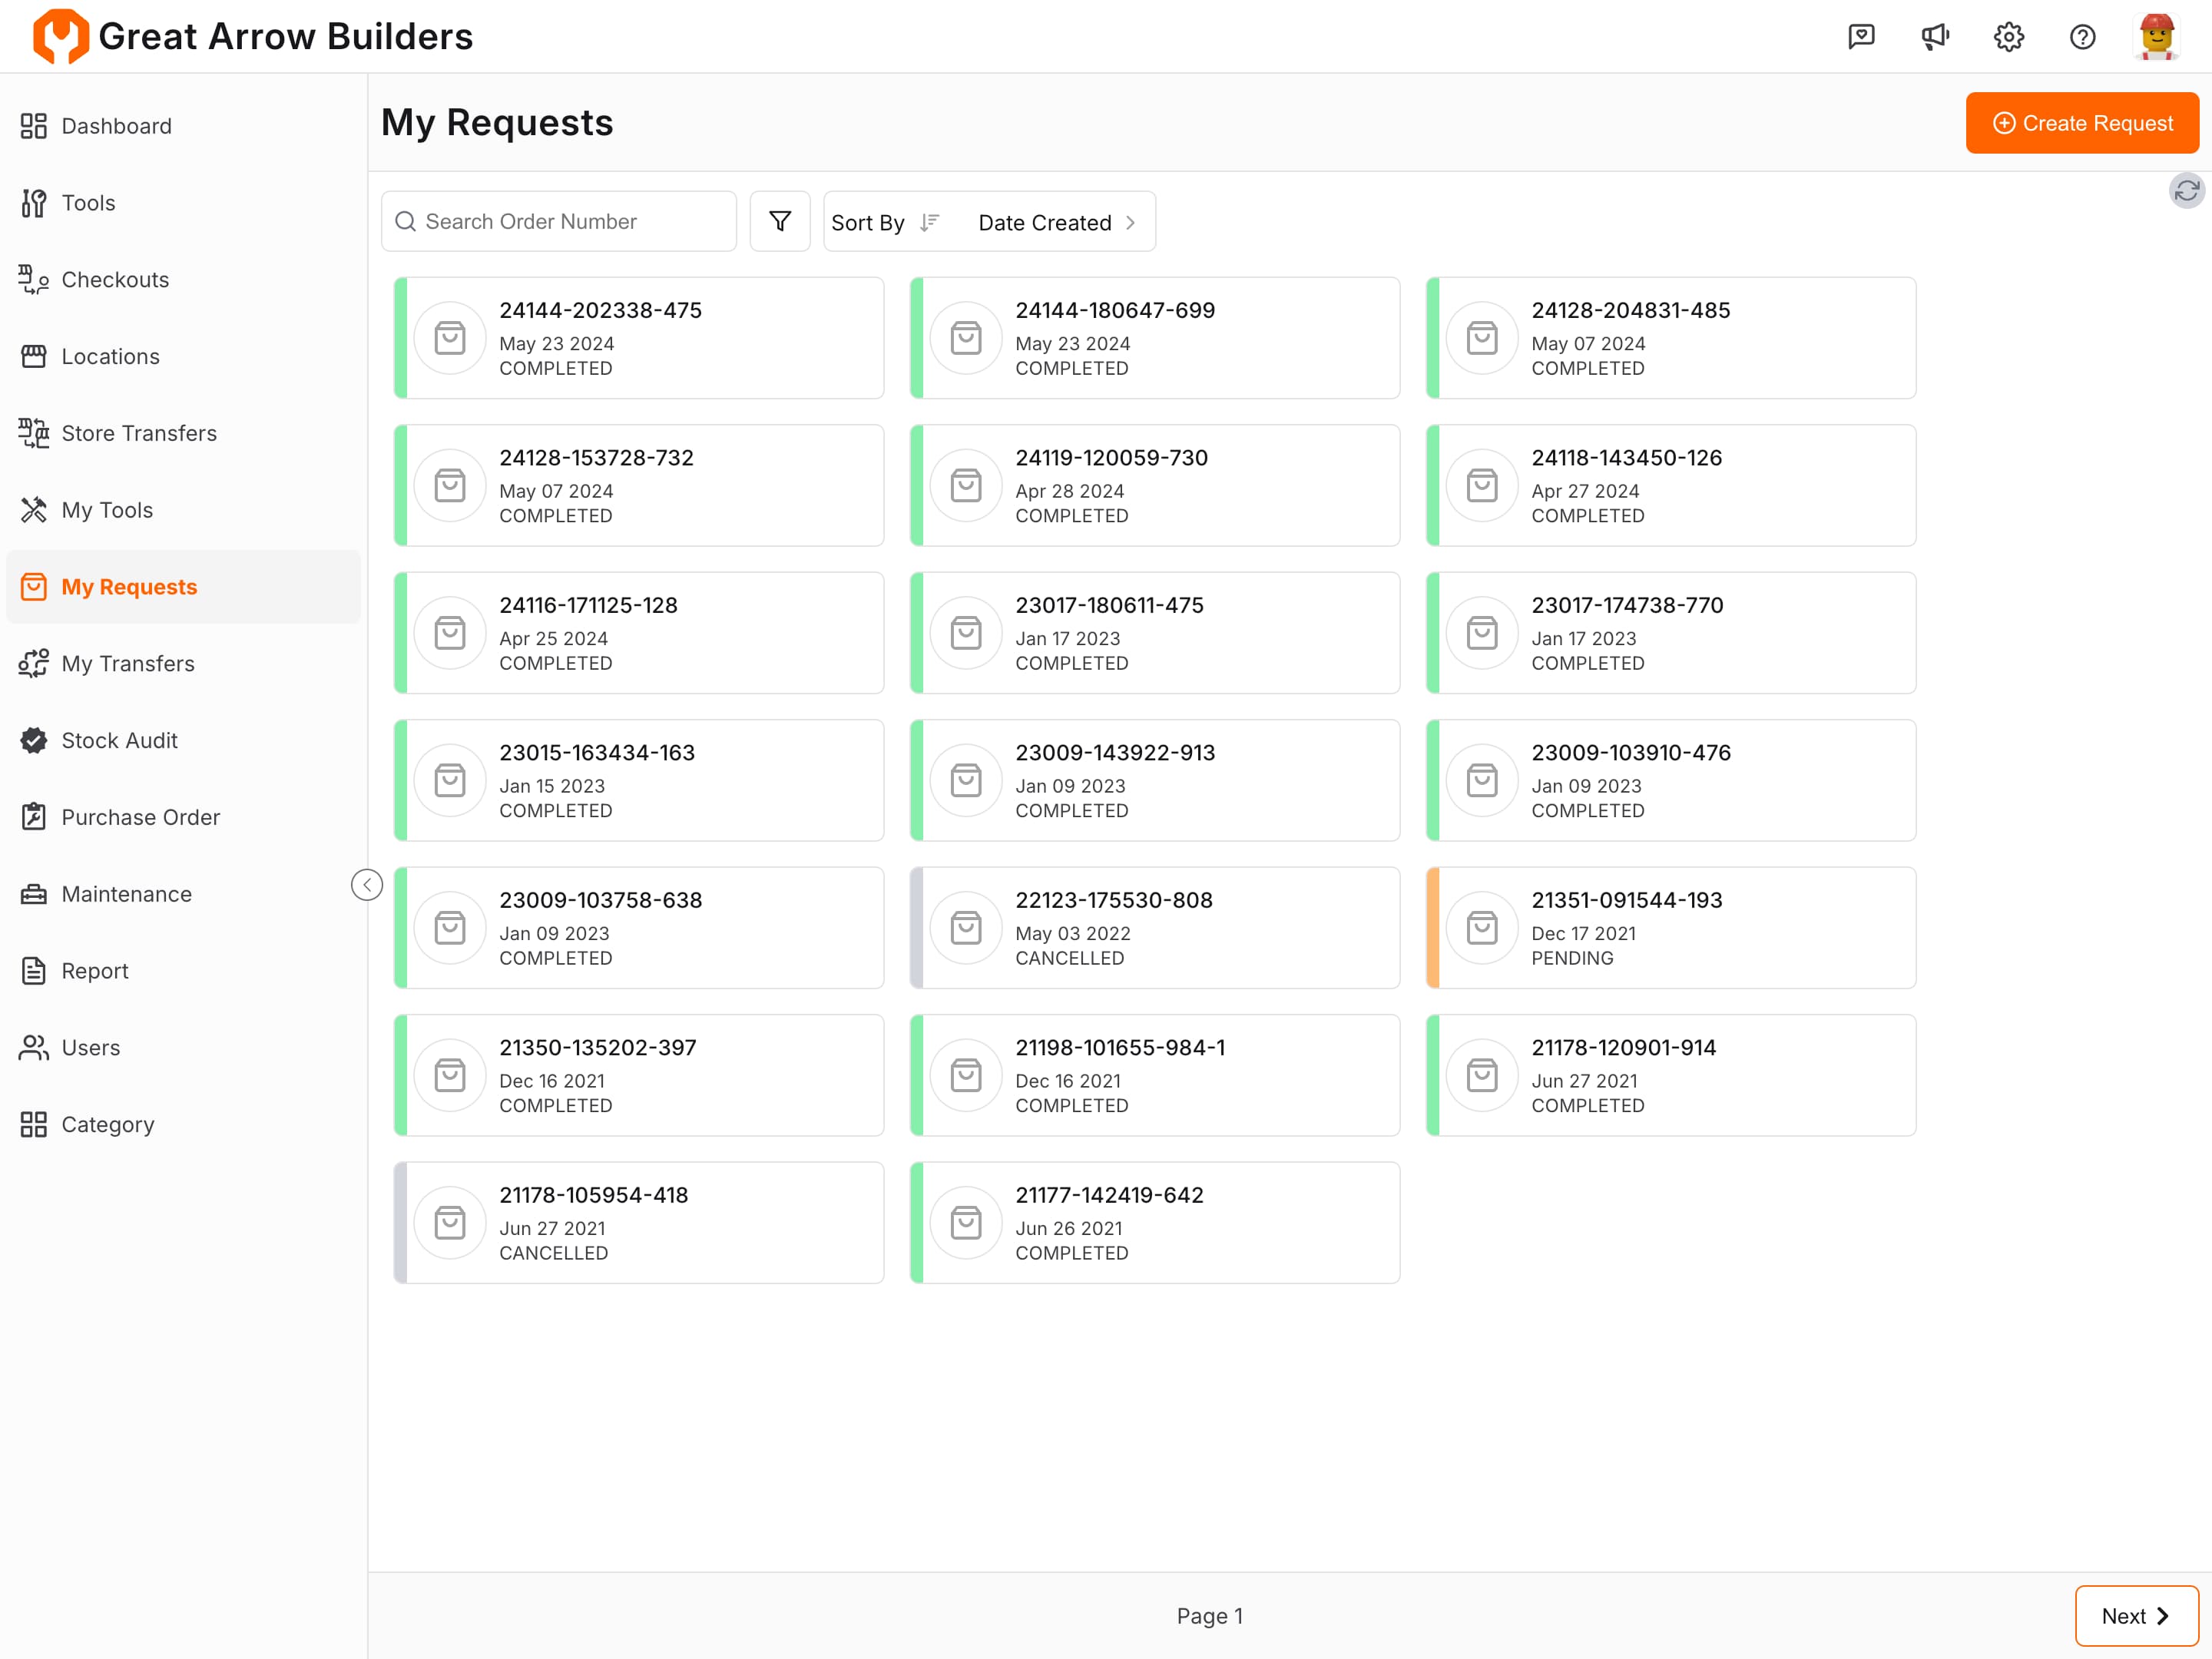This screenshot has width=2212, height=1659.
Task: Click the help question mark icon
Action: pos(2082,37)
